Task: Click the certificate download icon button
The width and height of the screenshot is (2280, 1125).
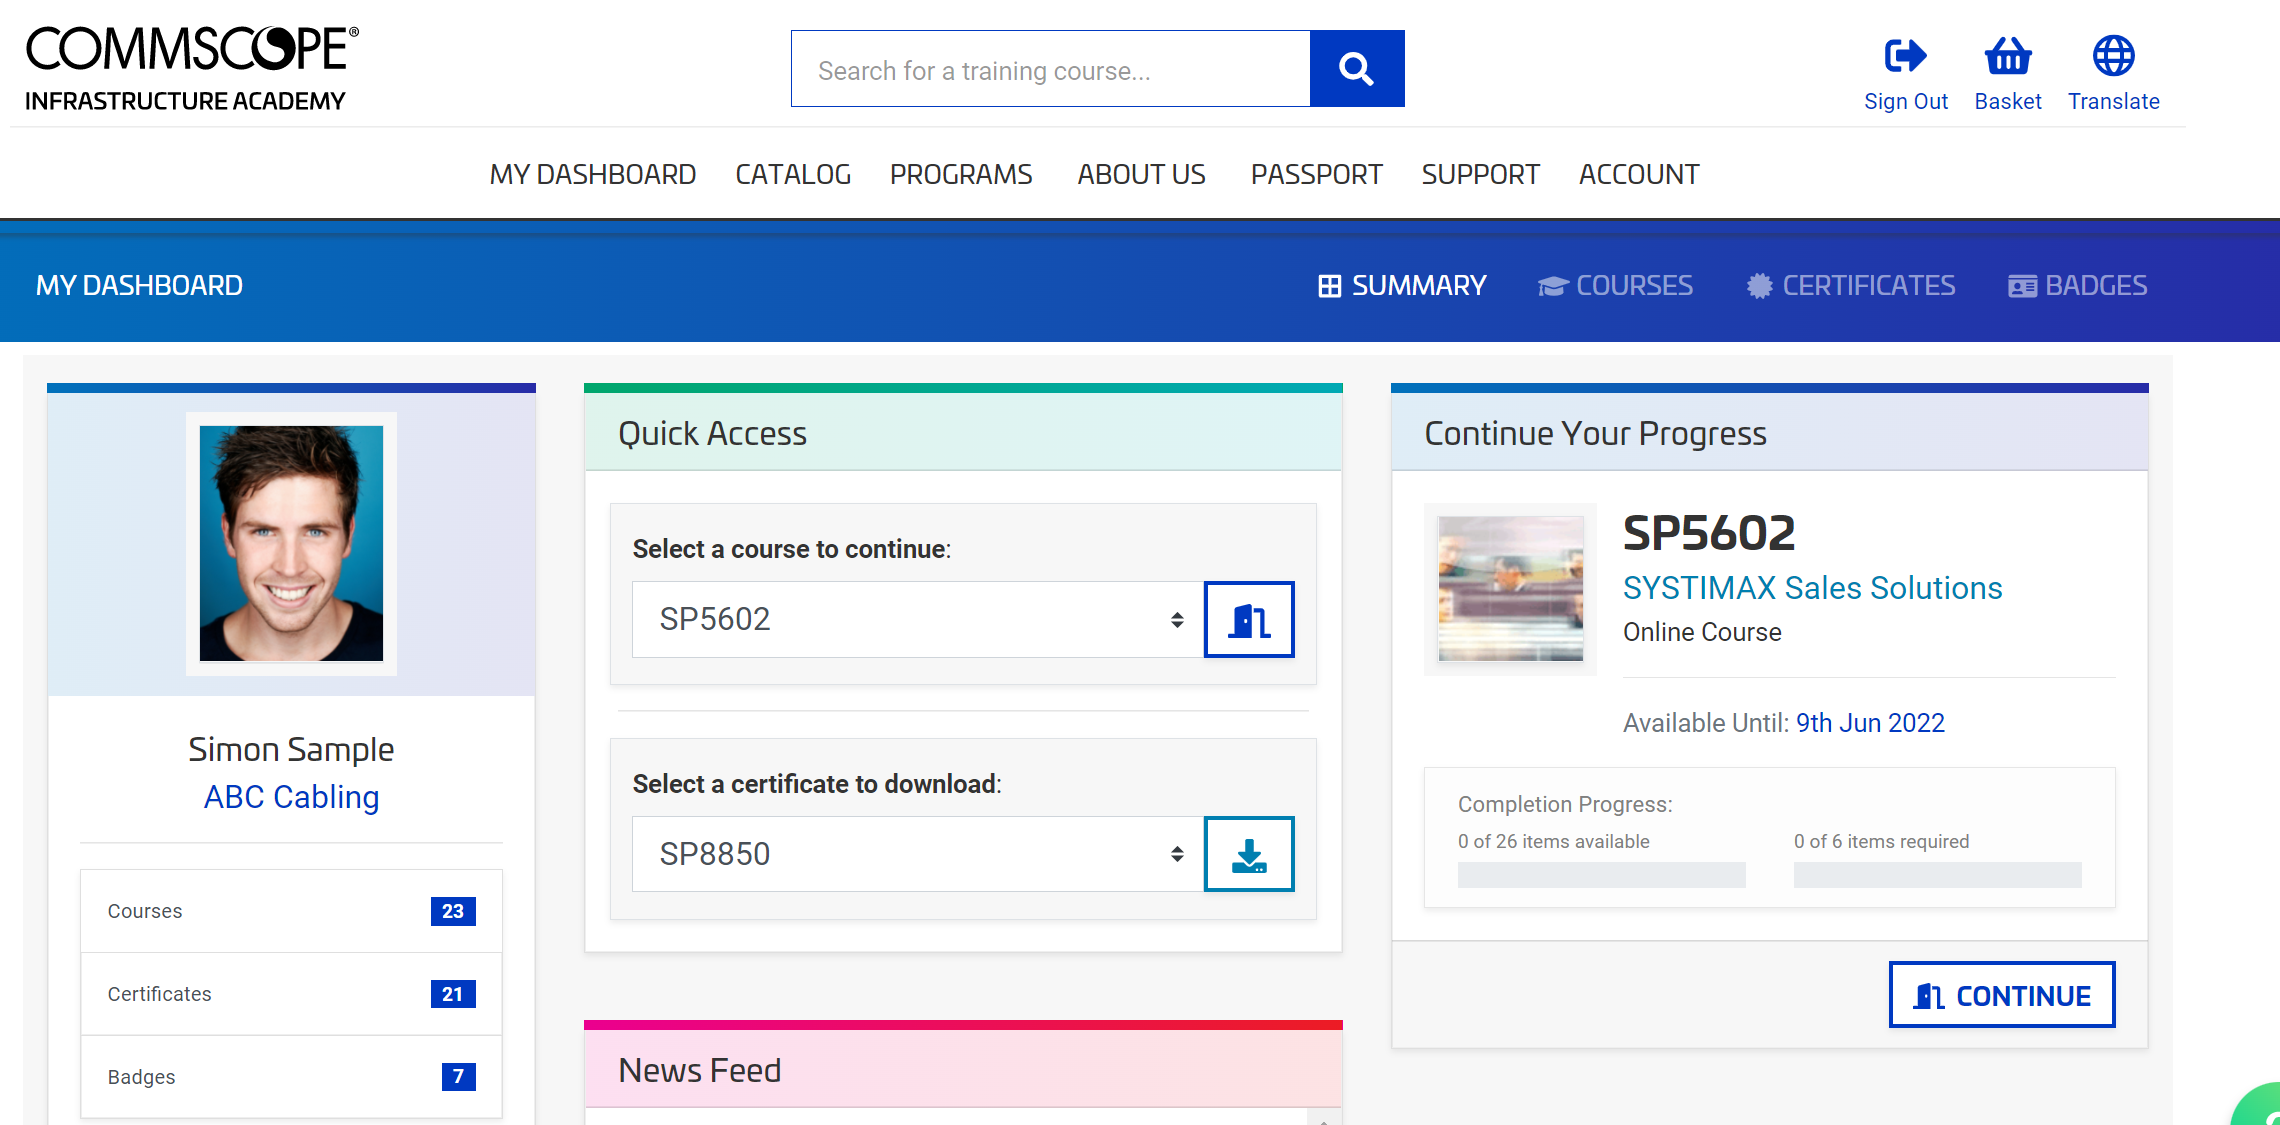Action: [1249, 855]
